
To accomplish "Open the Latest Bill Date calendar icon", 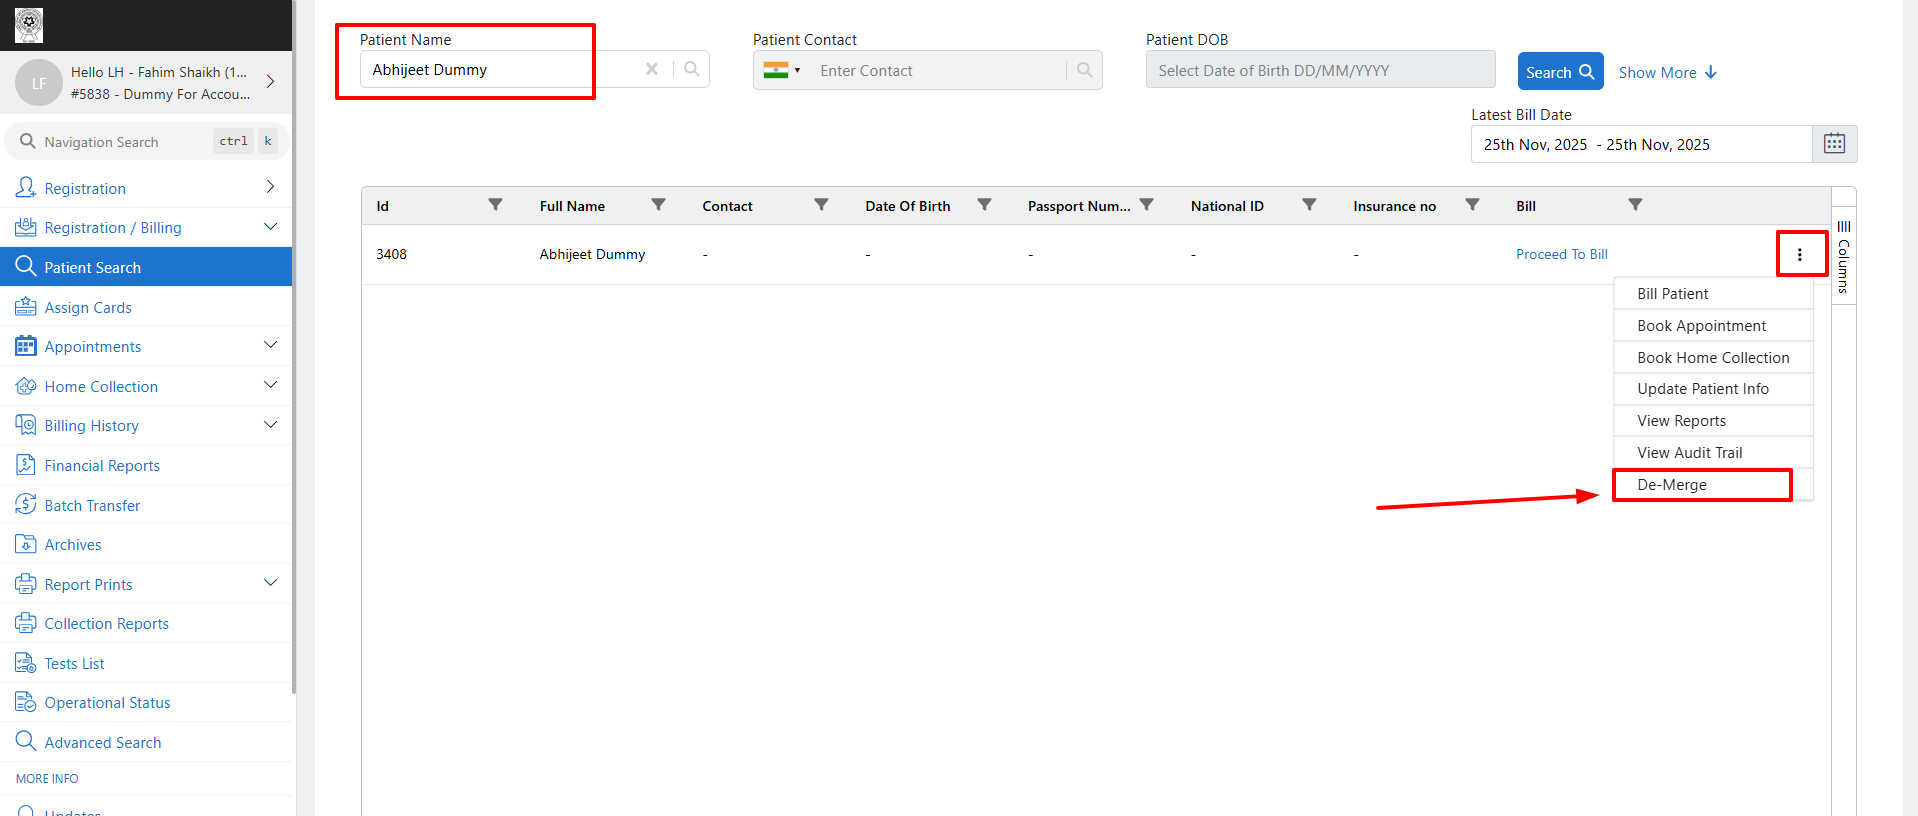I will pyautogui.click(x=1834, y=144).
